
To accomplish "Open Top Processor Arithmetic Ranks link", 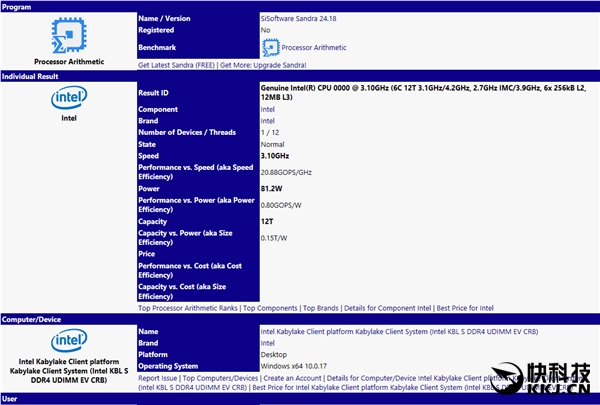I will 188,308.
